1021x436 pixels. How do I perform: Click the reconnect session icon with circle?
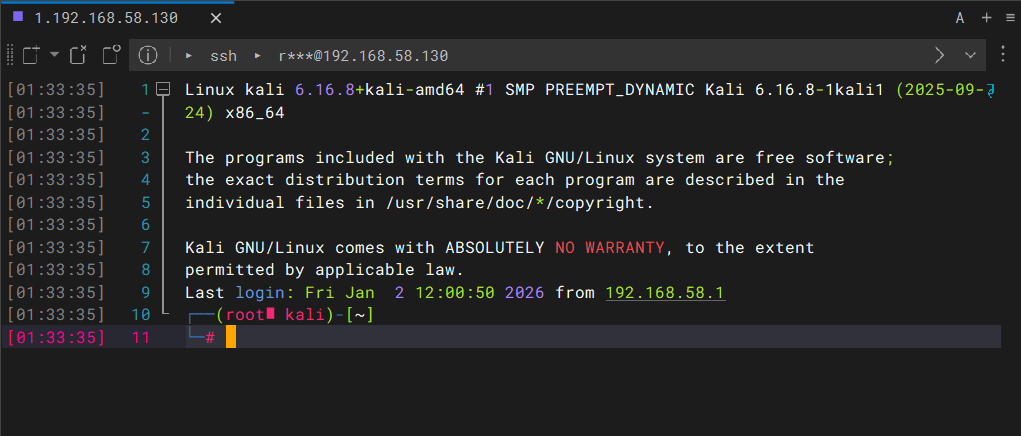pos(111,55)
